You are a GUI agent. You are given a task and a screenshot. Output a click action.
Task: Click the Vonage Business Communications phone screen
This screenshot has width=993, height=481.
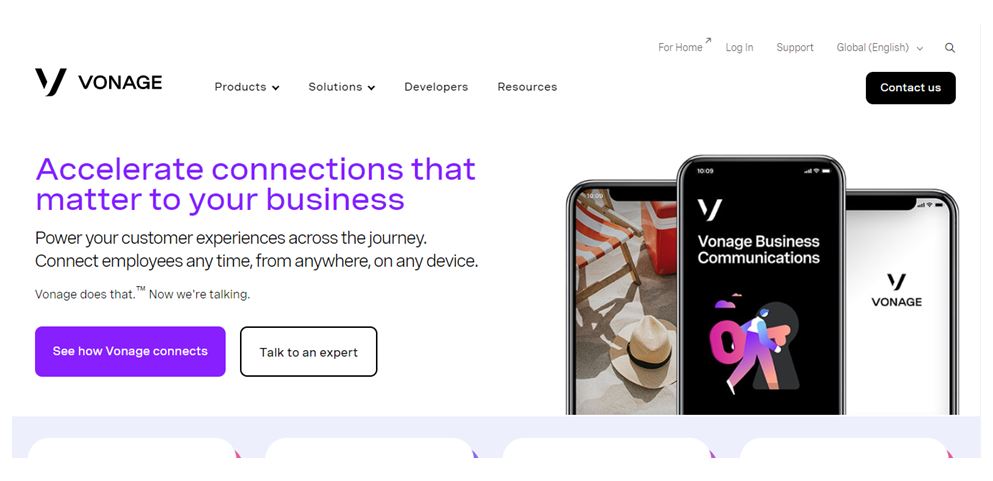[761, 286]
